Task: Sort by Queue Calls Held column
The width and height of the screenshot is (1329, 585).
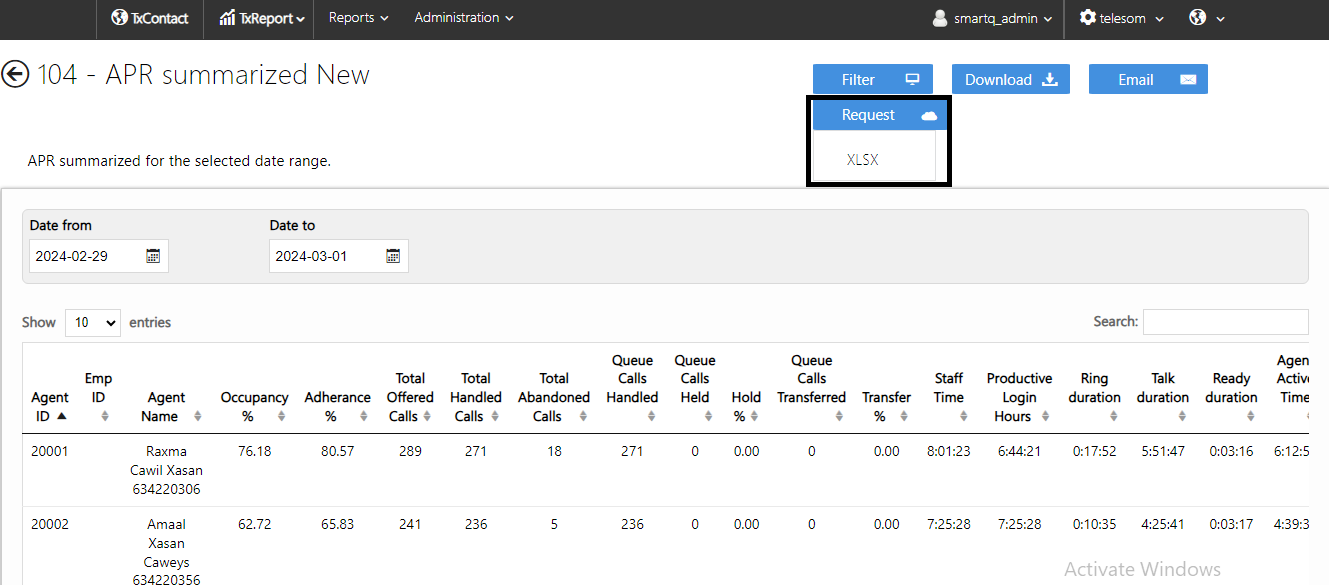Action: 695,389
